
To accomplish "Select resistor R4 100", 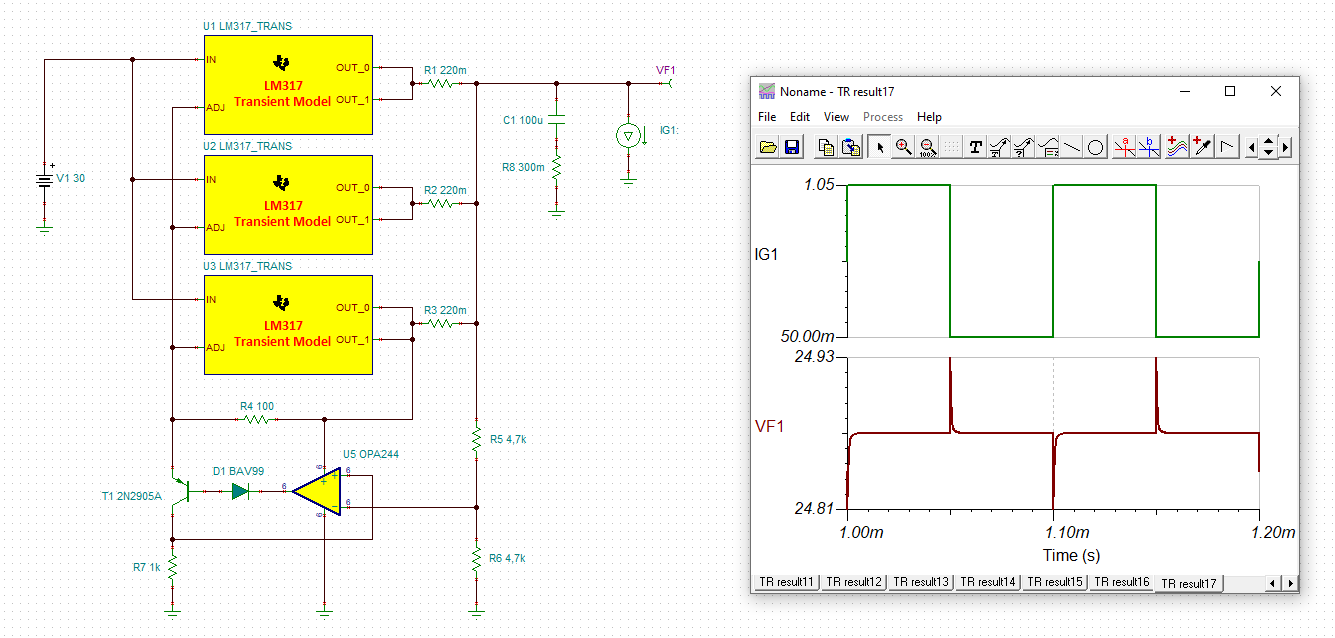I will 256,419.
